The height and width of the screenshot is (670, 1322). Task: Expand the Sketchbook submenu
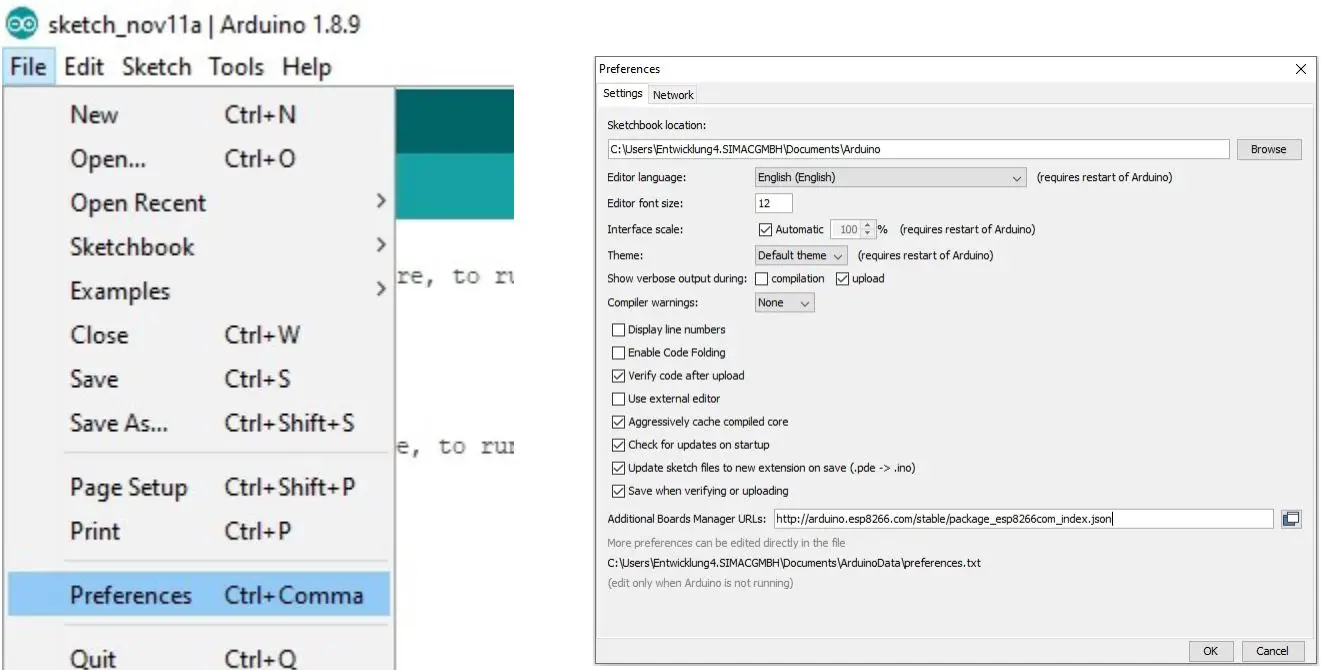(199, 247)
